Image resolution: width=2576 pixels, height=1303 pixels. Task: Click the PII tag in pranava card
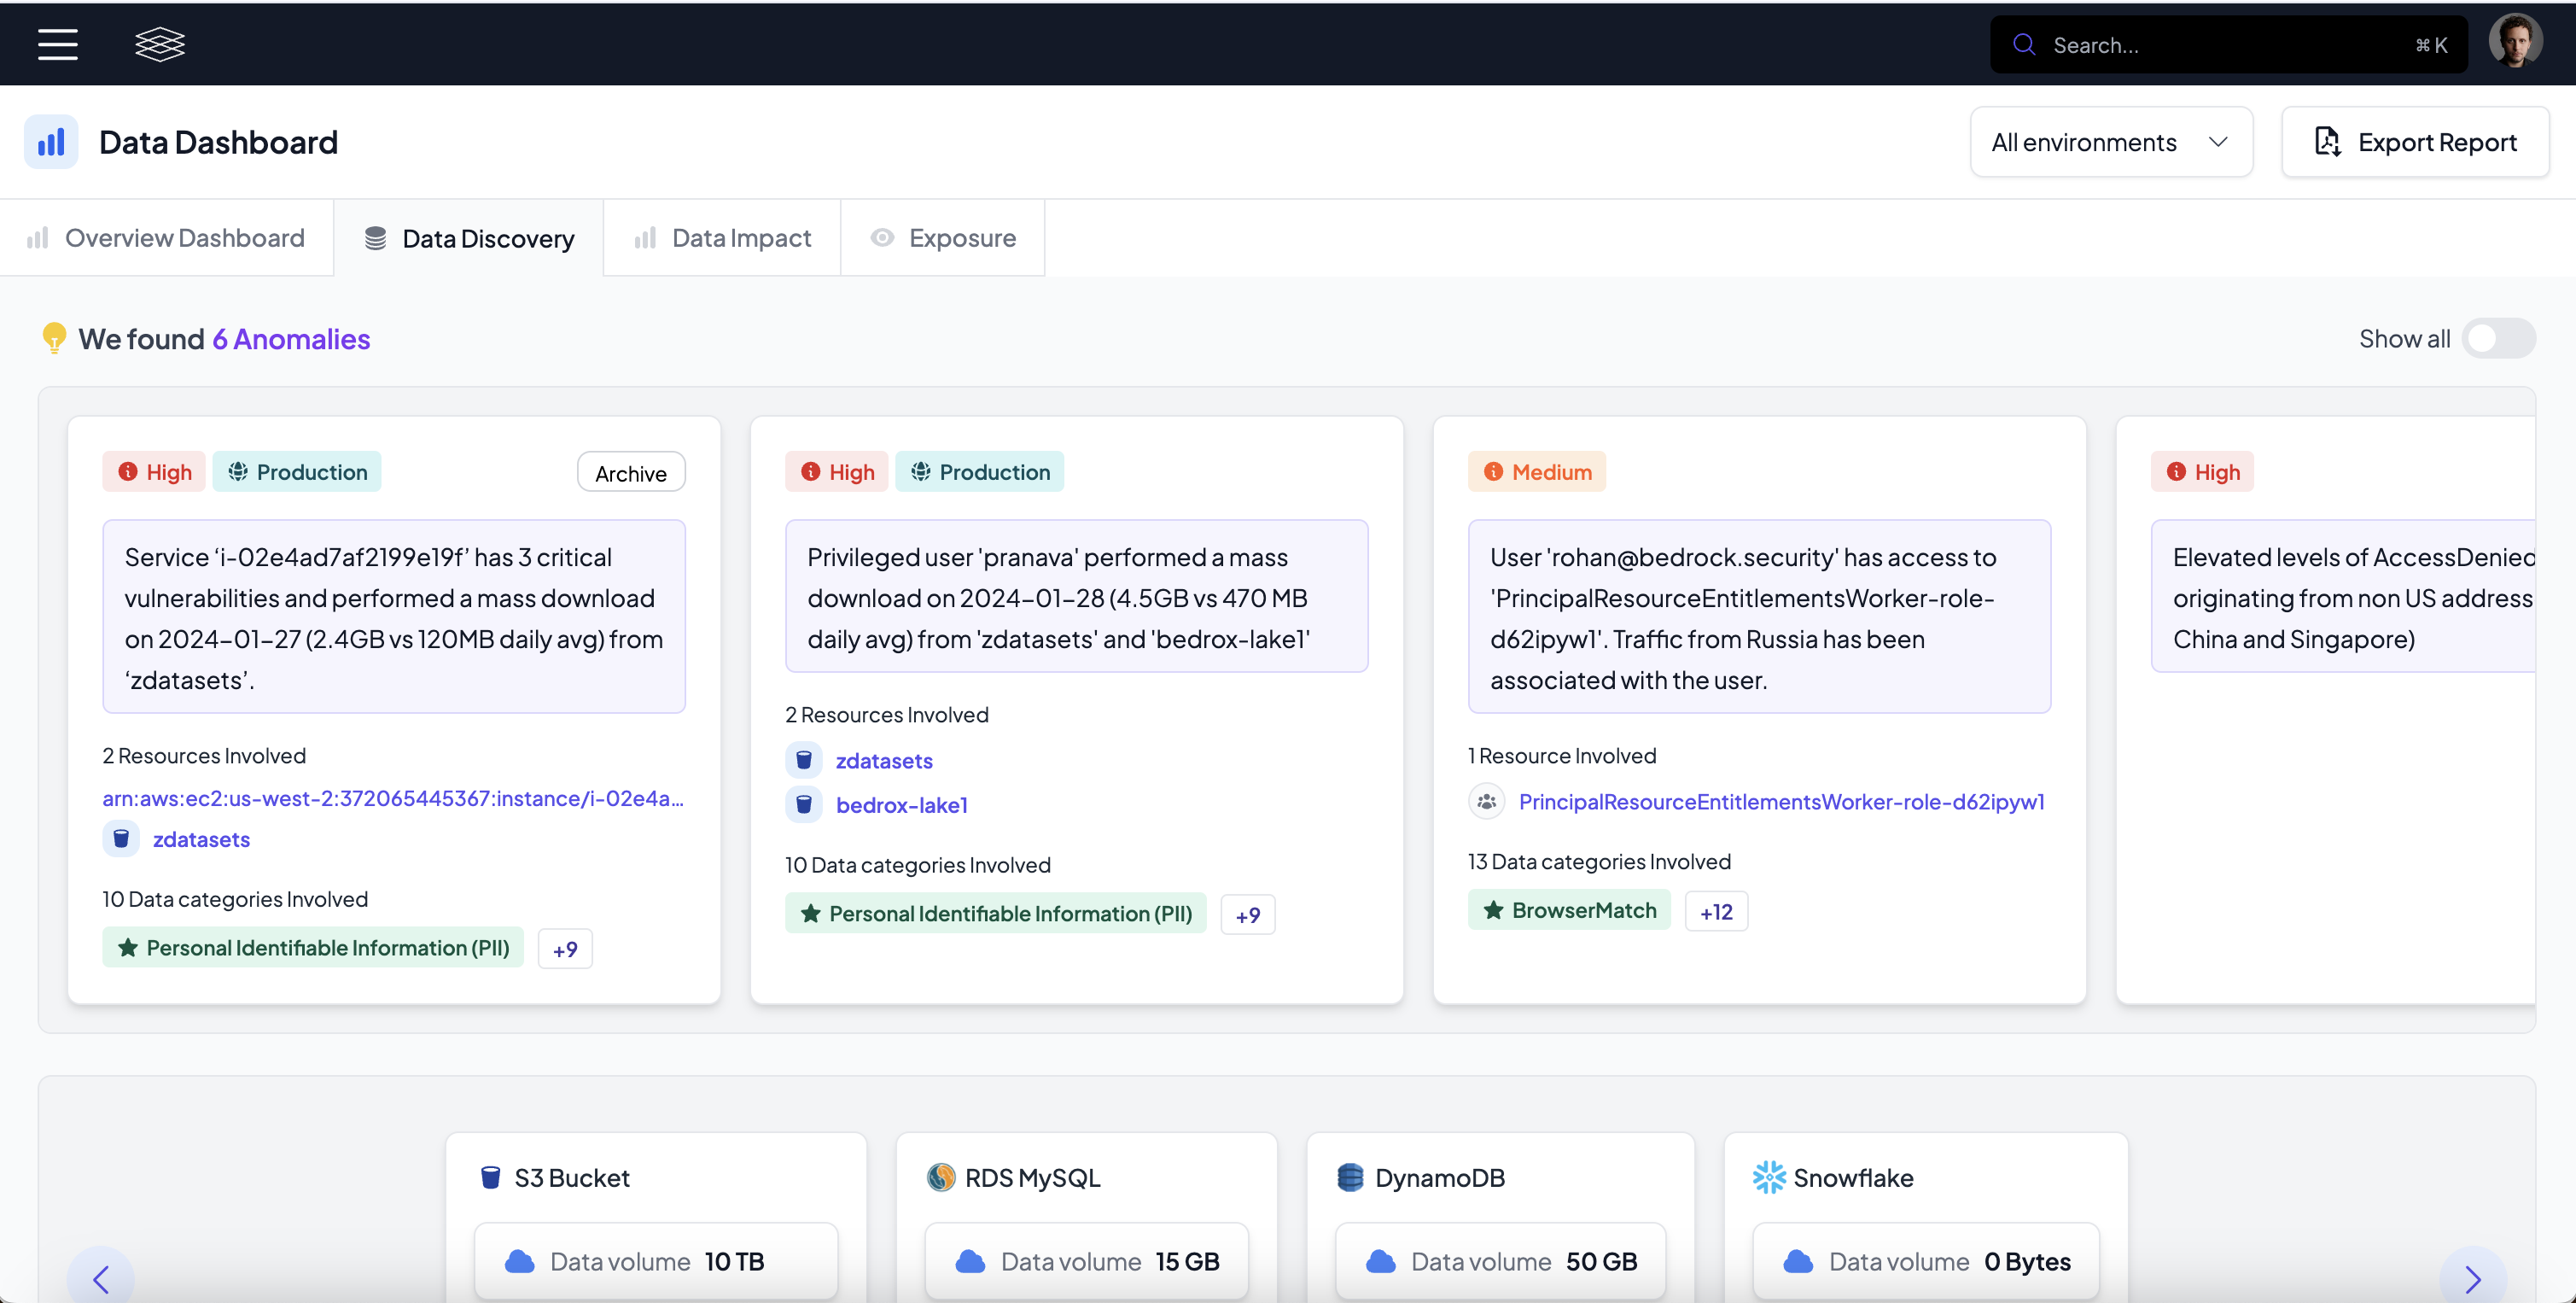pyautogui.click(x=996, y=913)
